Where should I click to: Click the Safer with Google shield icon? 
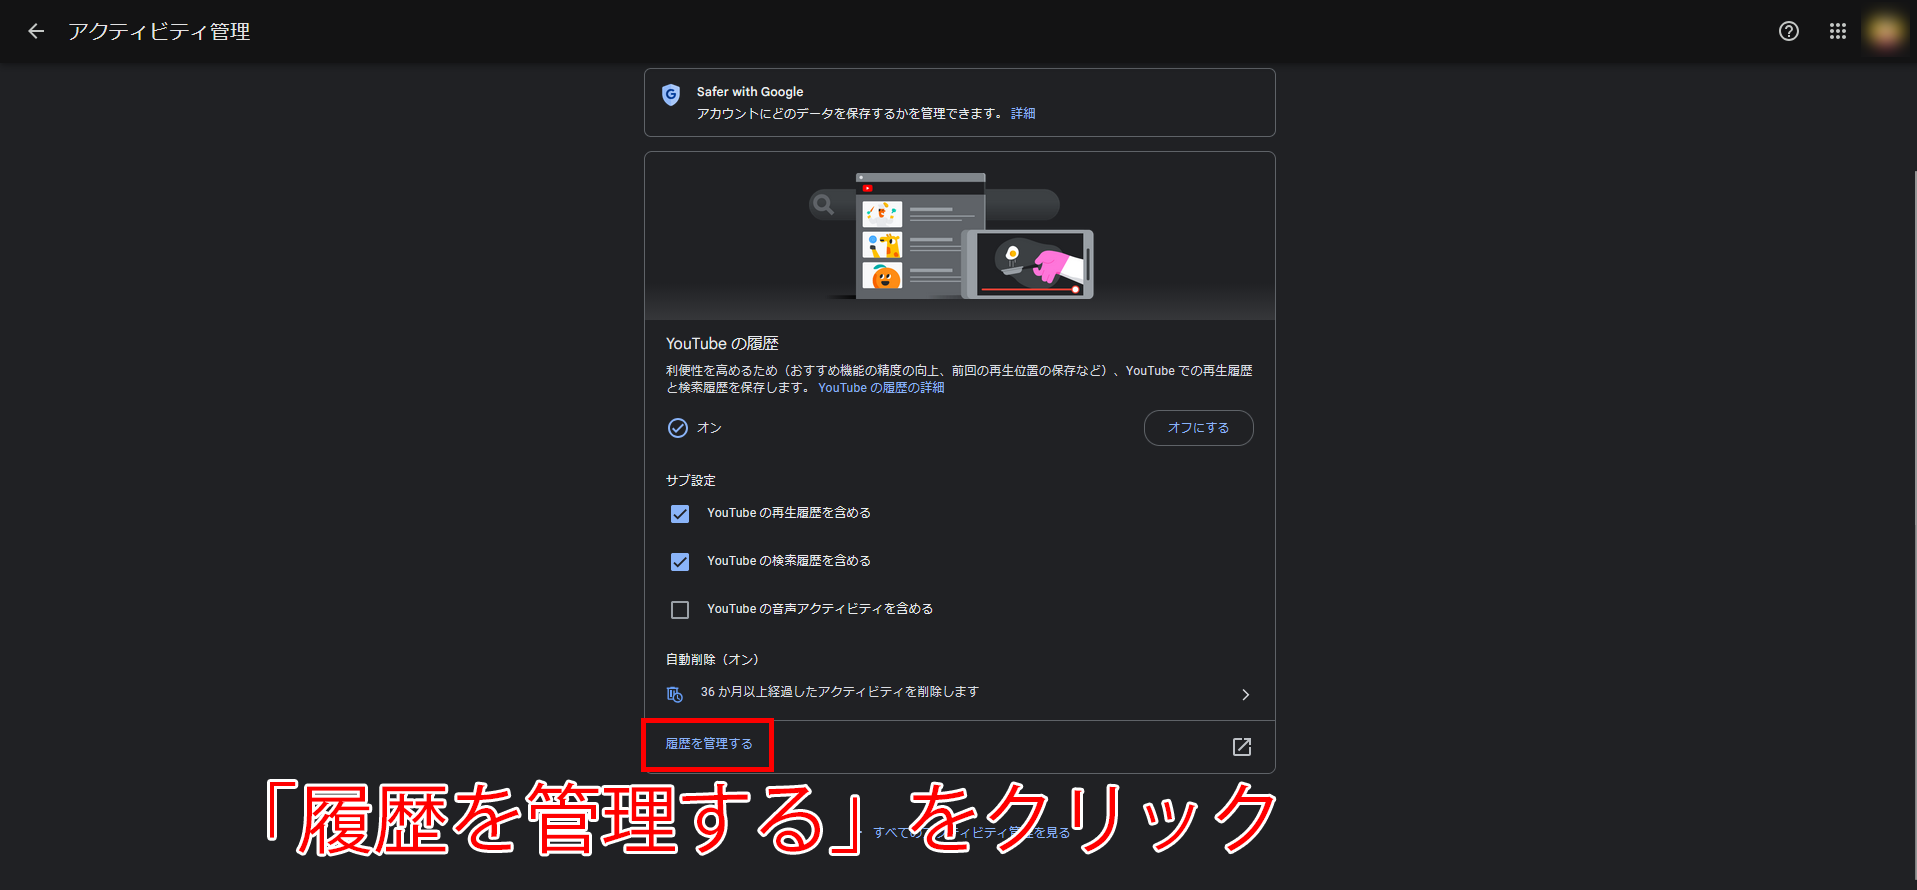point(671,95)
